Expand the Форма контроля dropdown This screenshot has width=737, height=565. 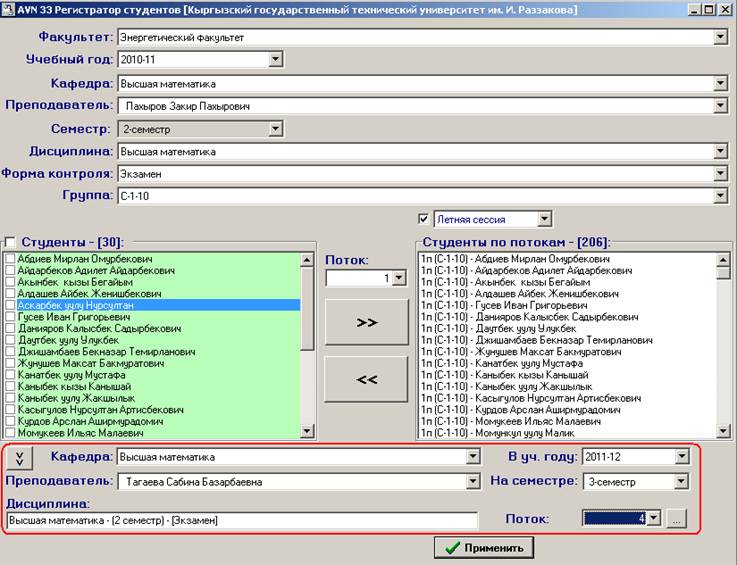720,174
